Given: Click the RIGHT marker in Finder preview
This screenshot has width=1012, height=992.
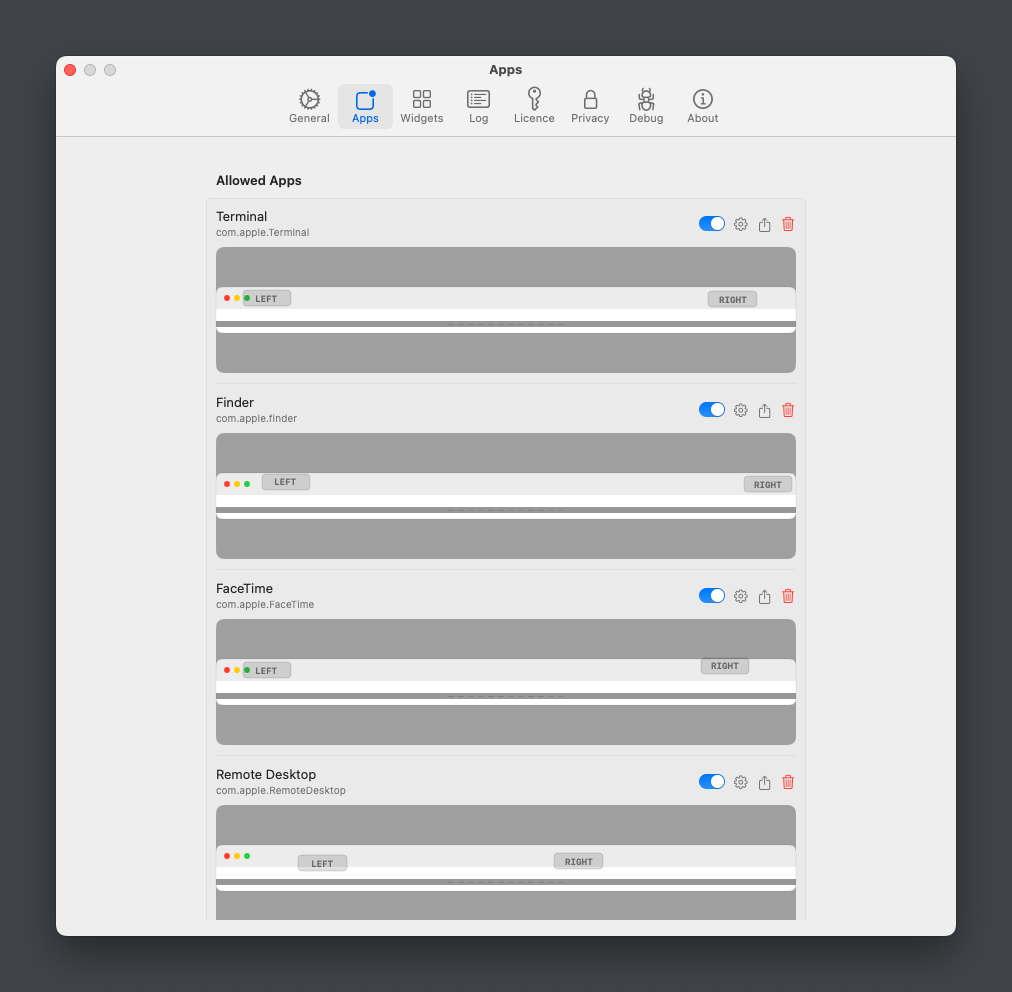Looking at the screenshot, I should (x=768, y=485).
